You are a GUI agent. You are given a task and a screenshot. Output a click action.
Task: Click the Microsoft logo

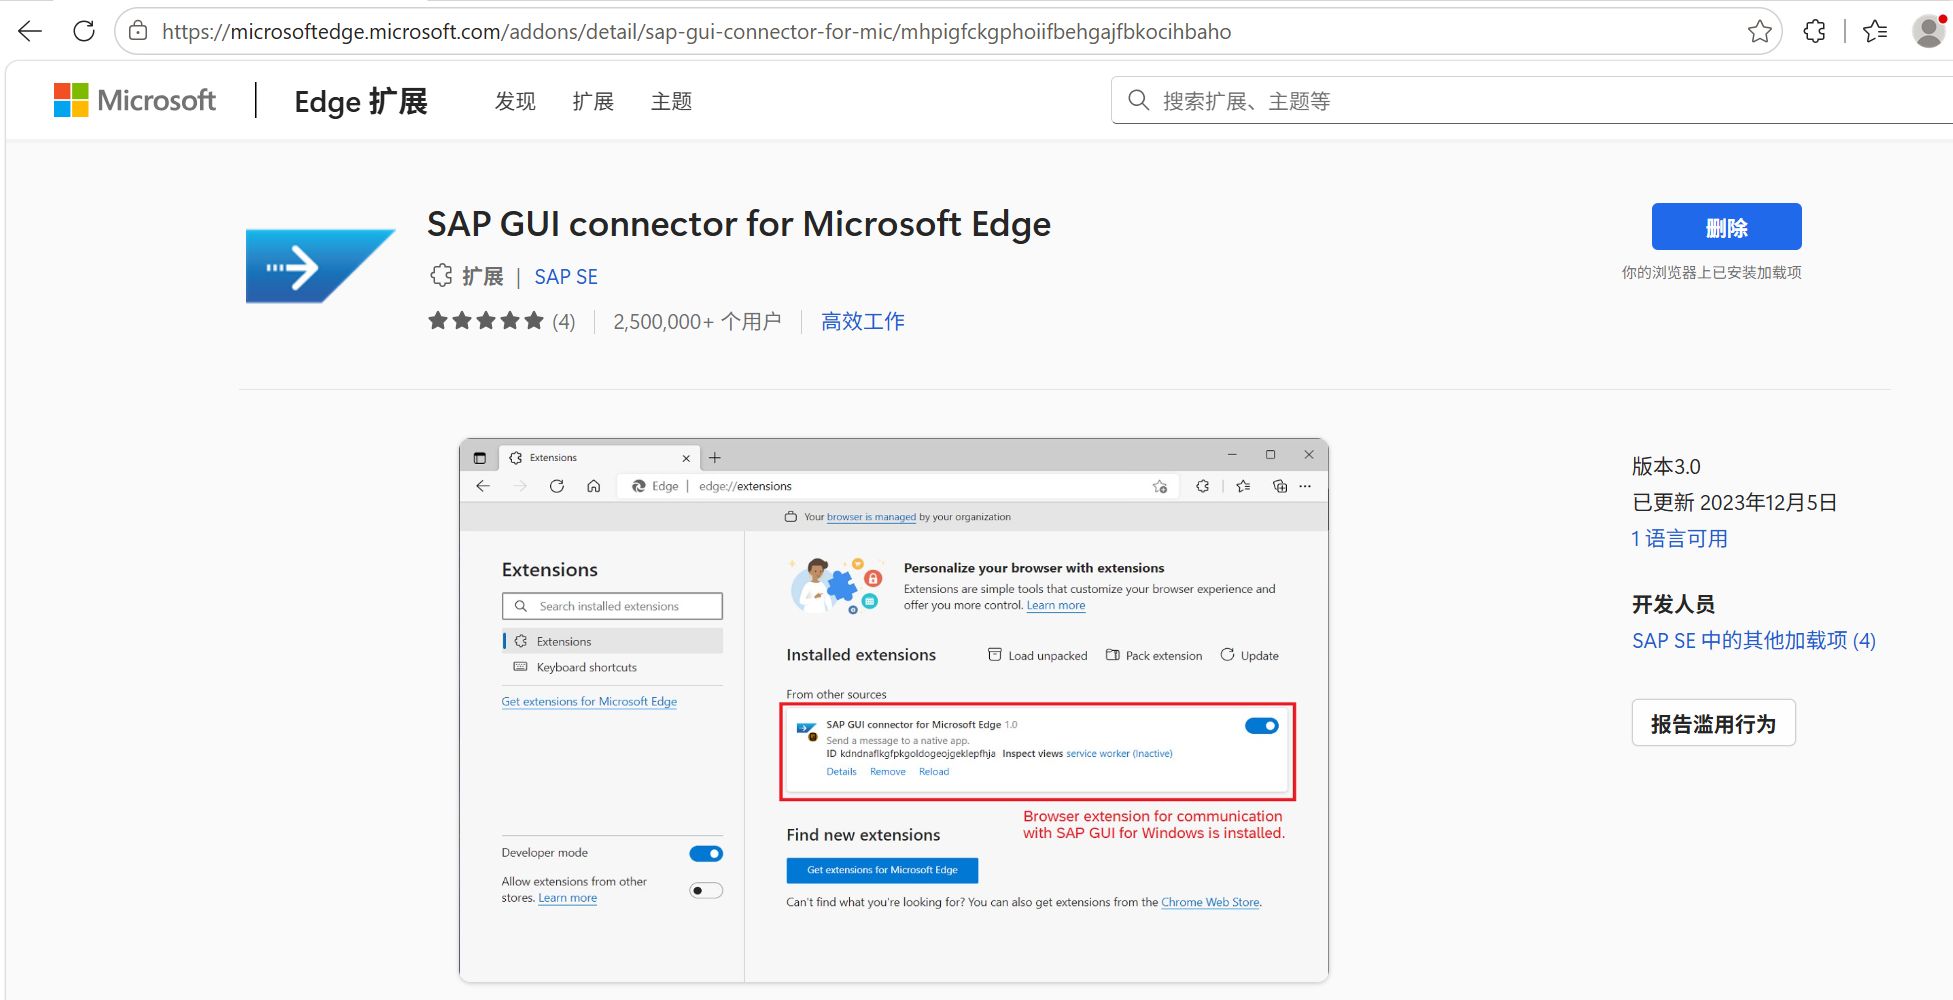[x=134, y=100]
